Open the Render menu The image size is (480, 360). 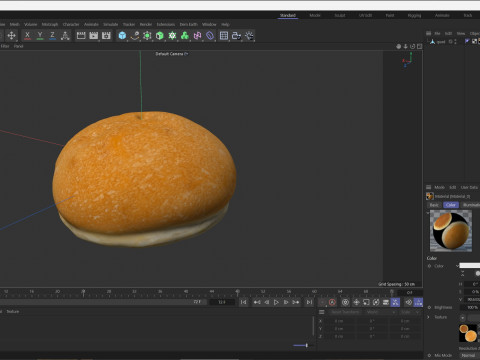[146, 24]
